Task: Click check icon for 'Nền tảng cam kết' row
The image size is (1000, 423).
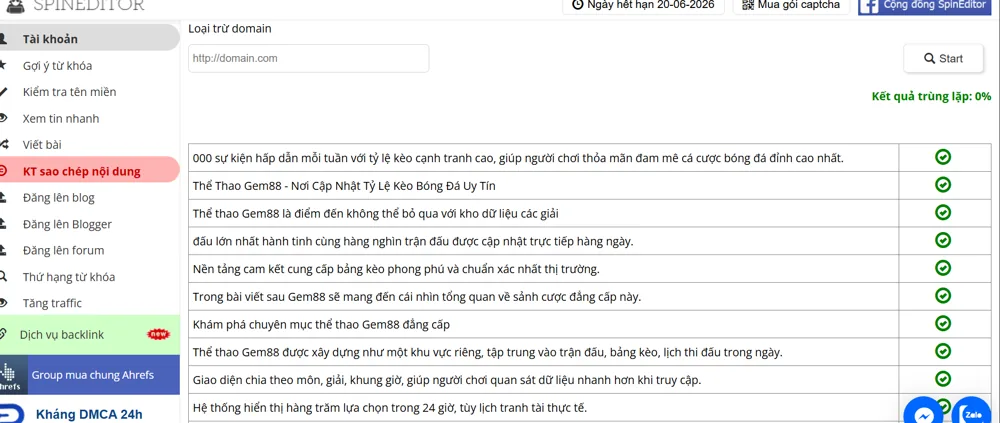Action: [x=943, y=268]
